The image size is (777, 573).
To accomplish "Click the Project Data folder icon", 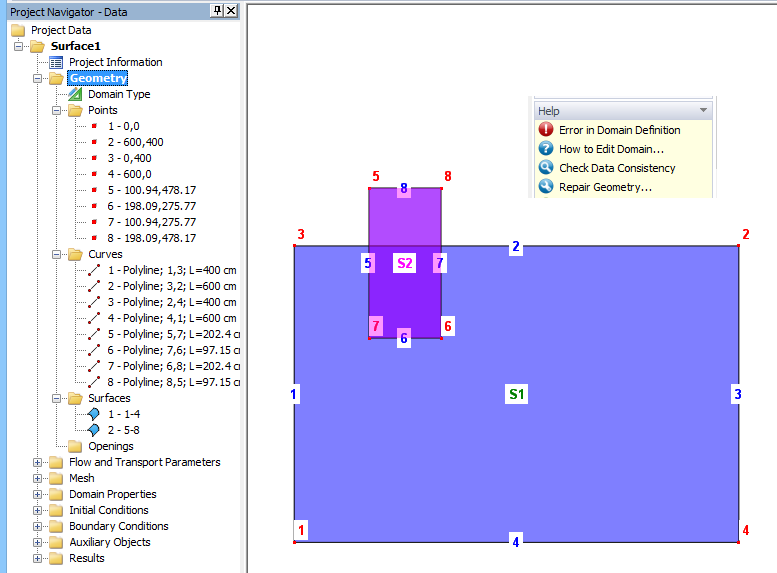I will [x=18, y=30].
